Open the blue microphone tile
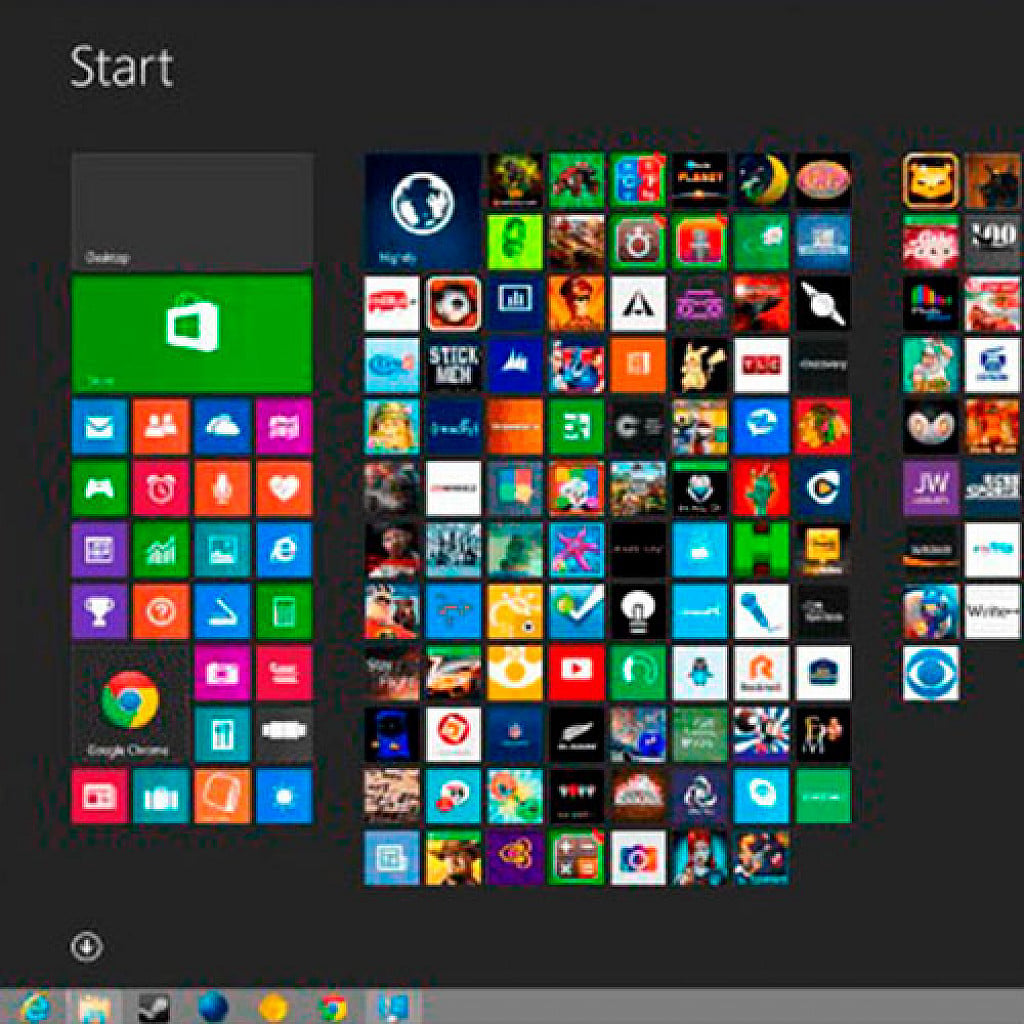The image size is (1024, 1024). pos(761,611)
